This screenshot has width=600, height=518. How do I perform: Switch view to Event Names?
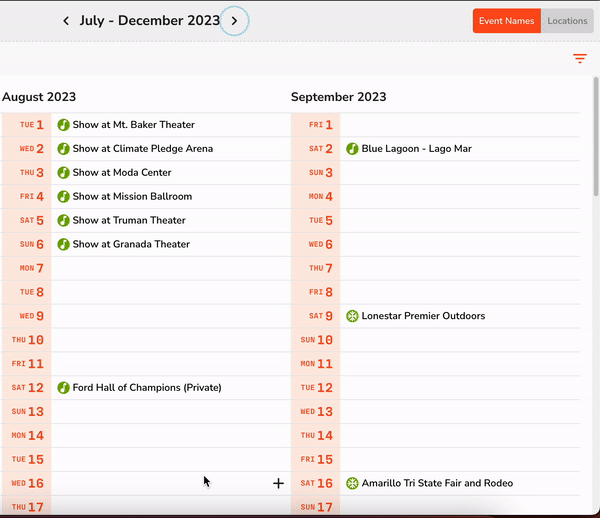(506, 21)
